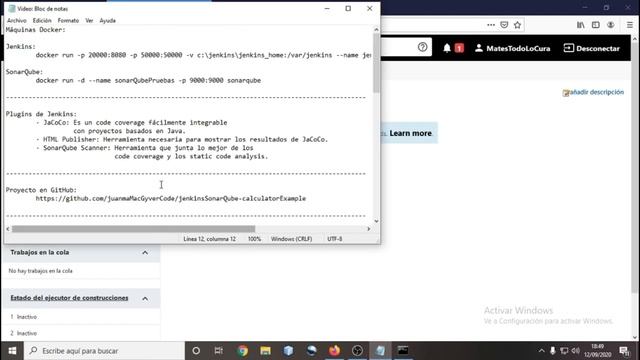This screenshot has height=360, width=640.
Task: Open Cortana circle icon
Action: [x=196, y=351]
